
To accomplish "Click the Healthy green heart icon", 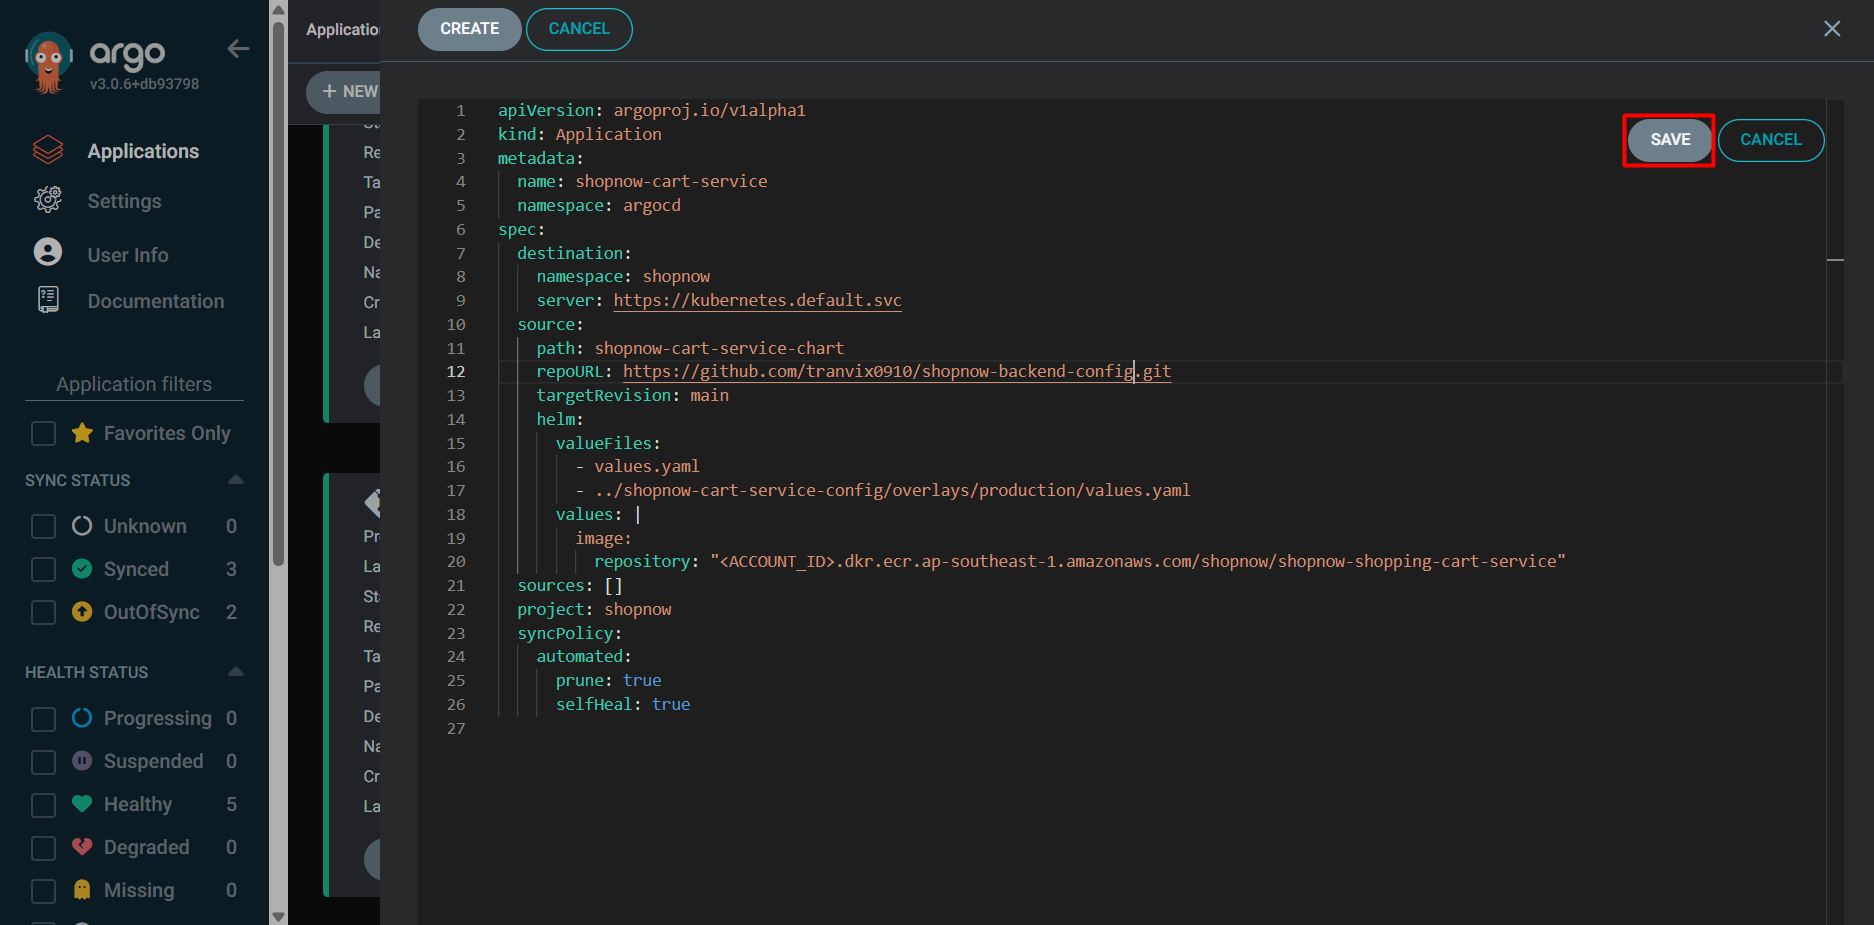I will pos(82,804).
